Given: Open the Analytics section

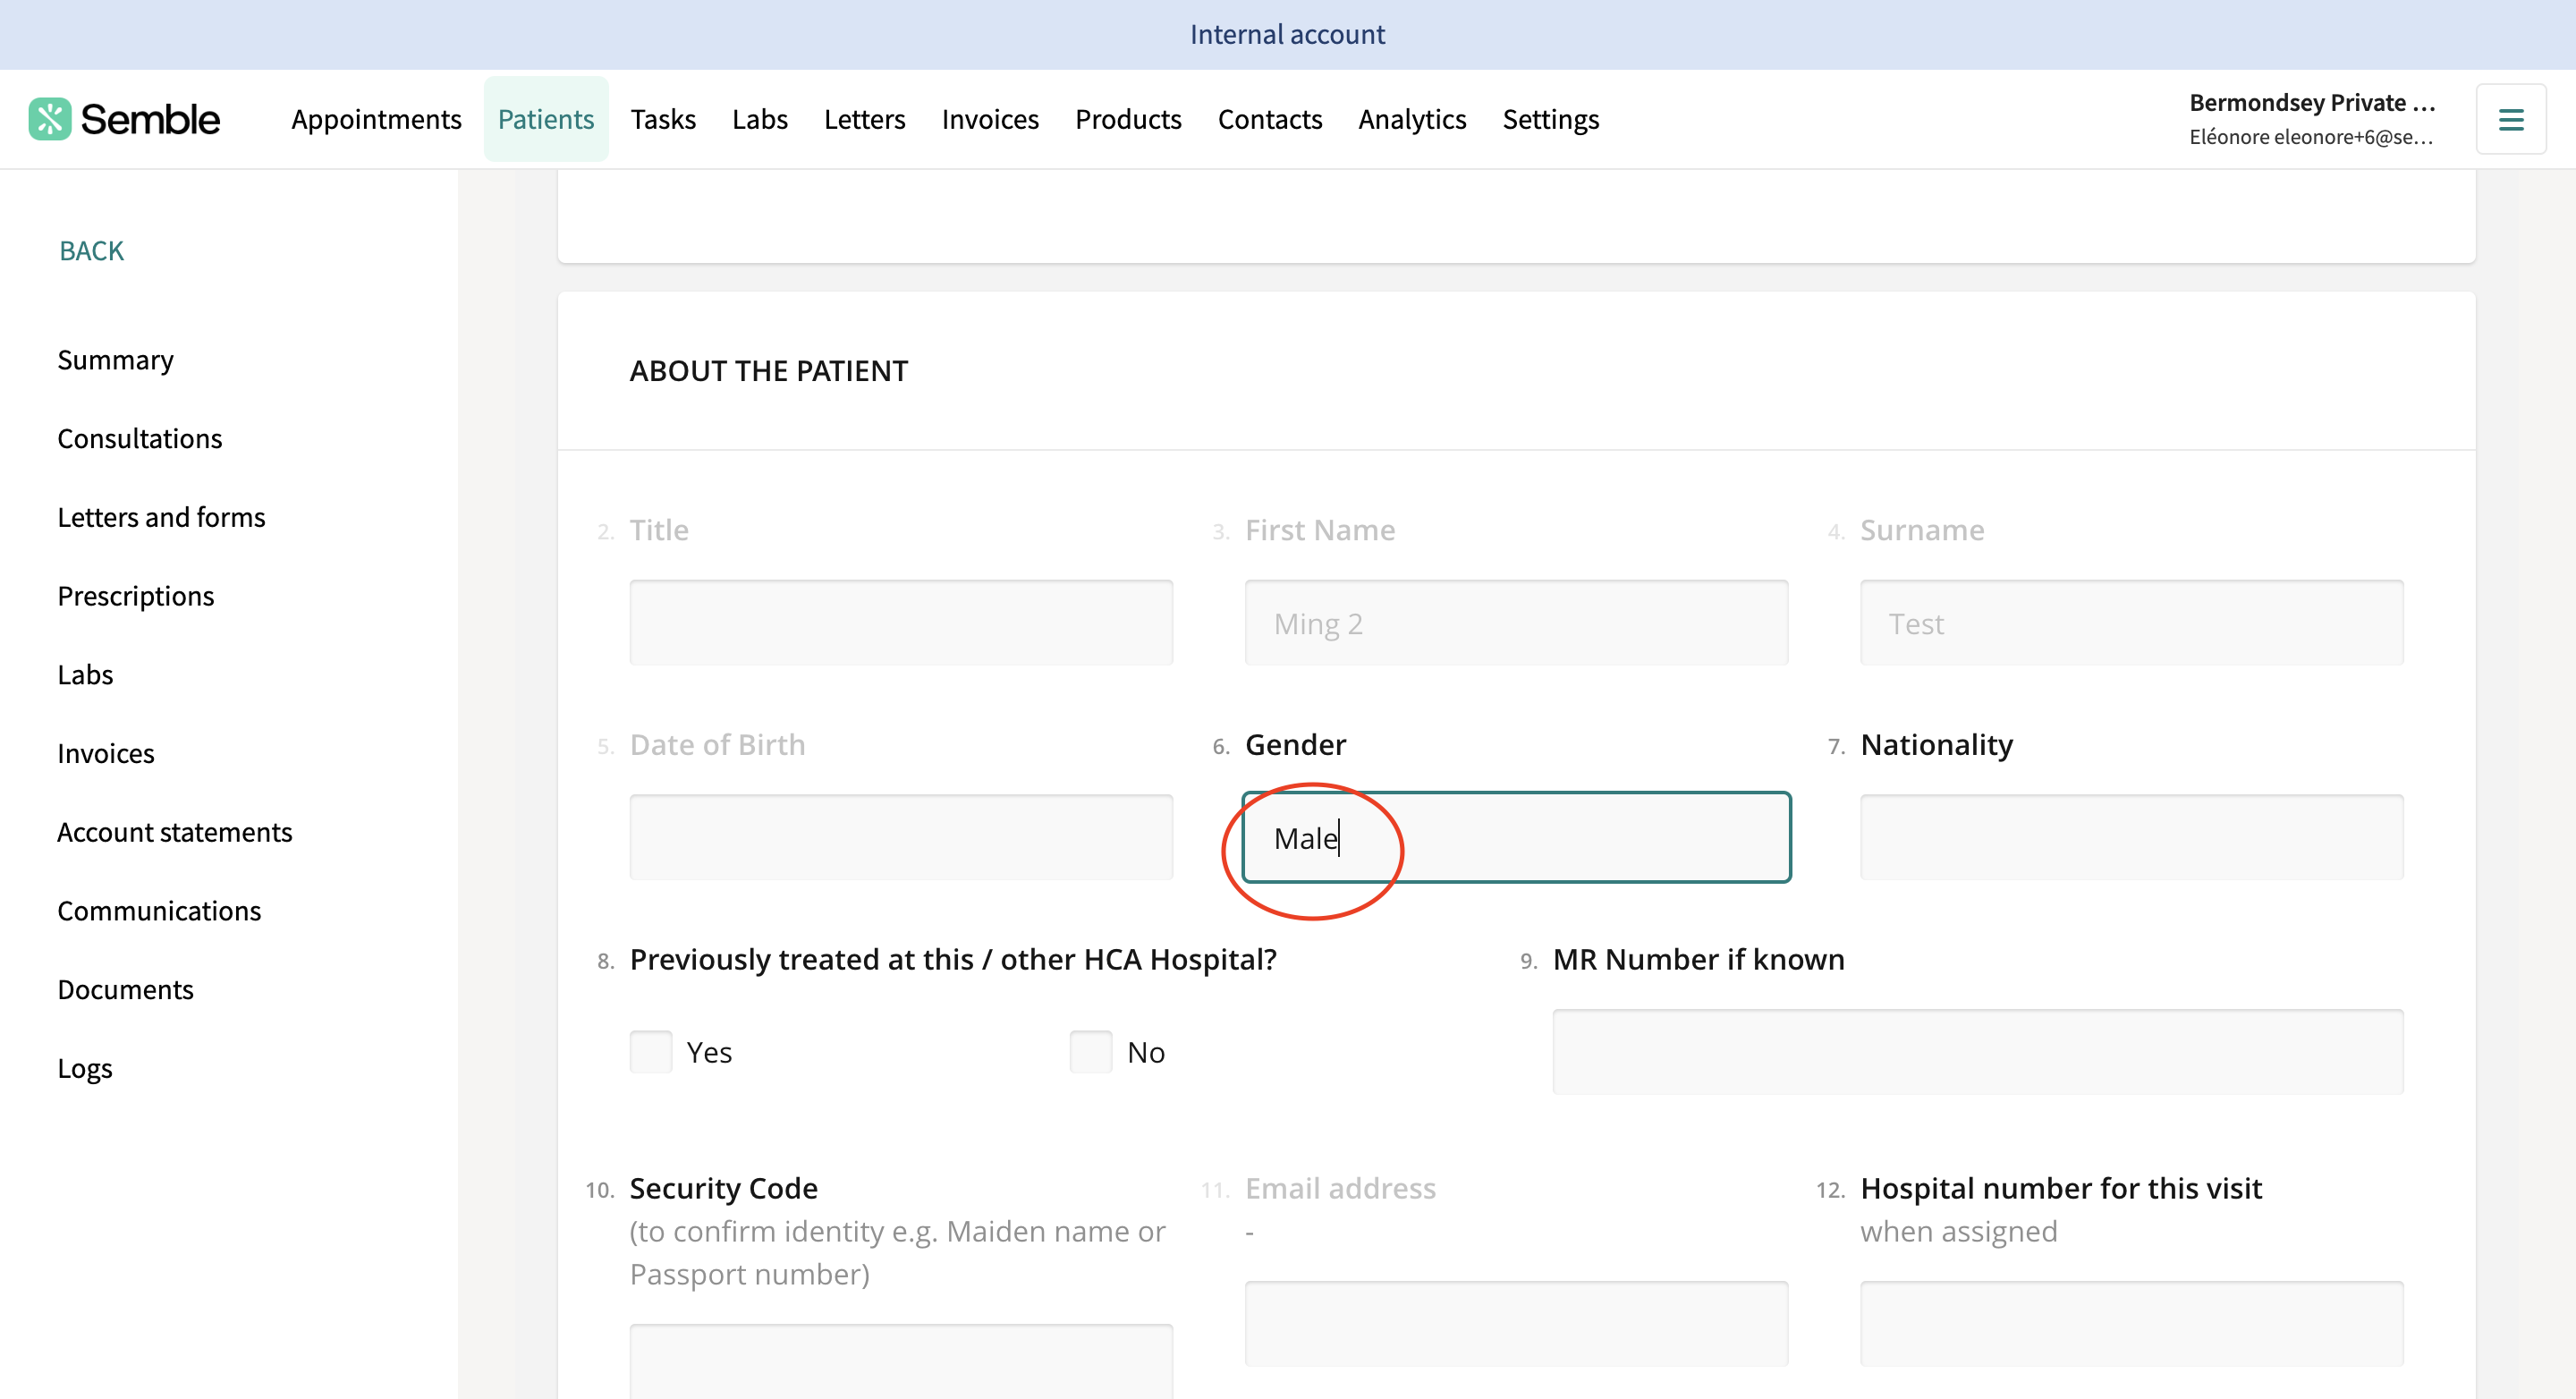Looking at the screenshot, I should tap(1412, 119).
